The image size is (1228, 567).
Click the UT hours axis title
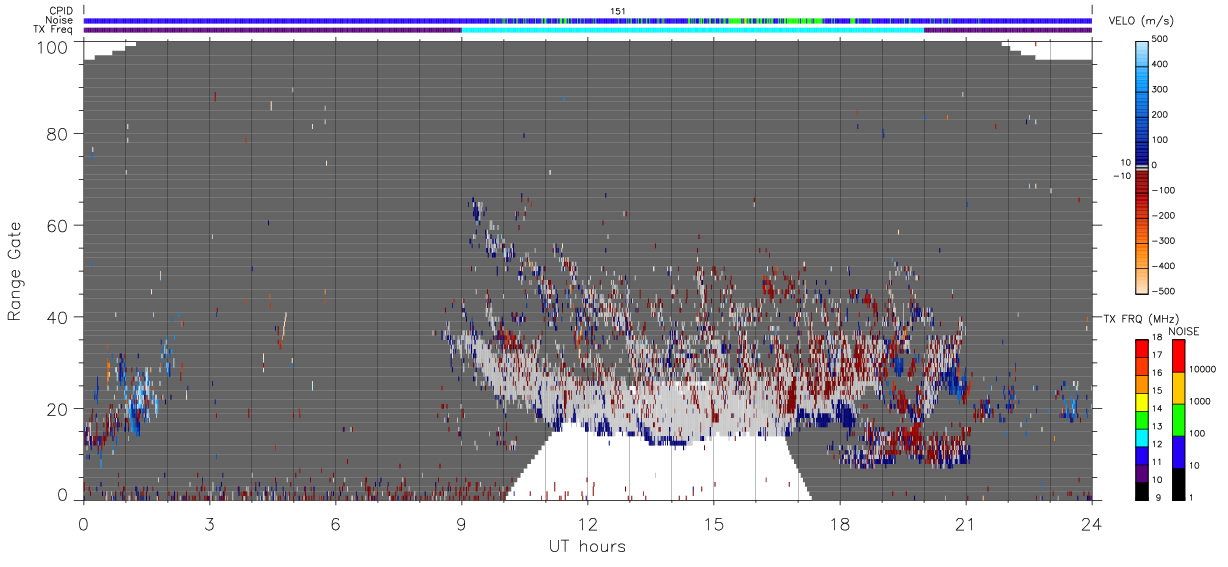[x=587, y=546]
